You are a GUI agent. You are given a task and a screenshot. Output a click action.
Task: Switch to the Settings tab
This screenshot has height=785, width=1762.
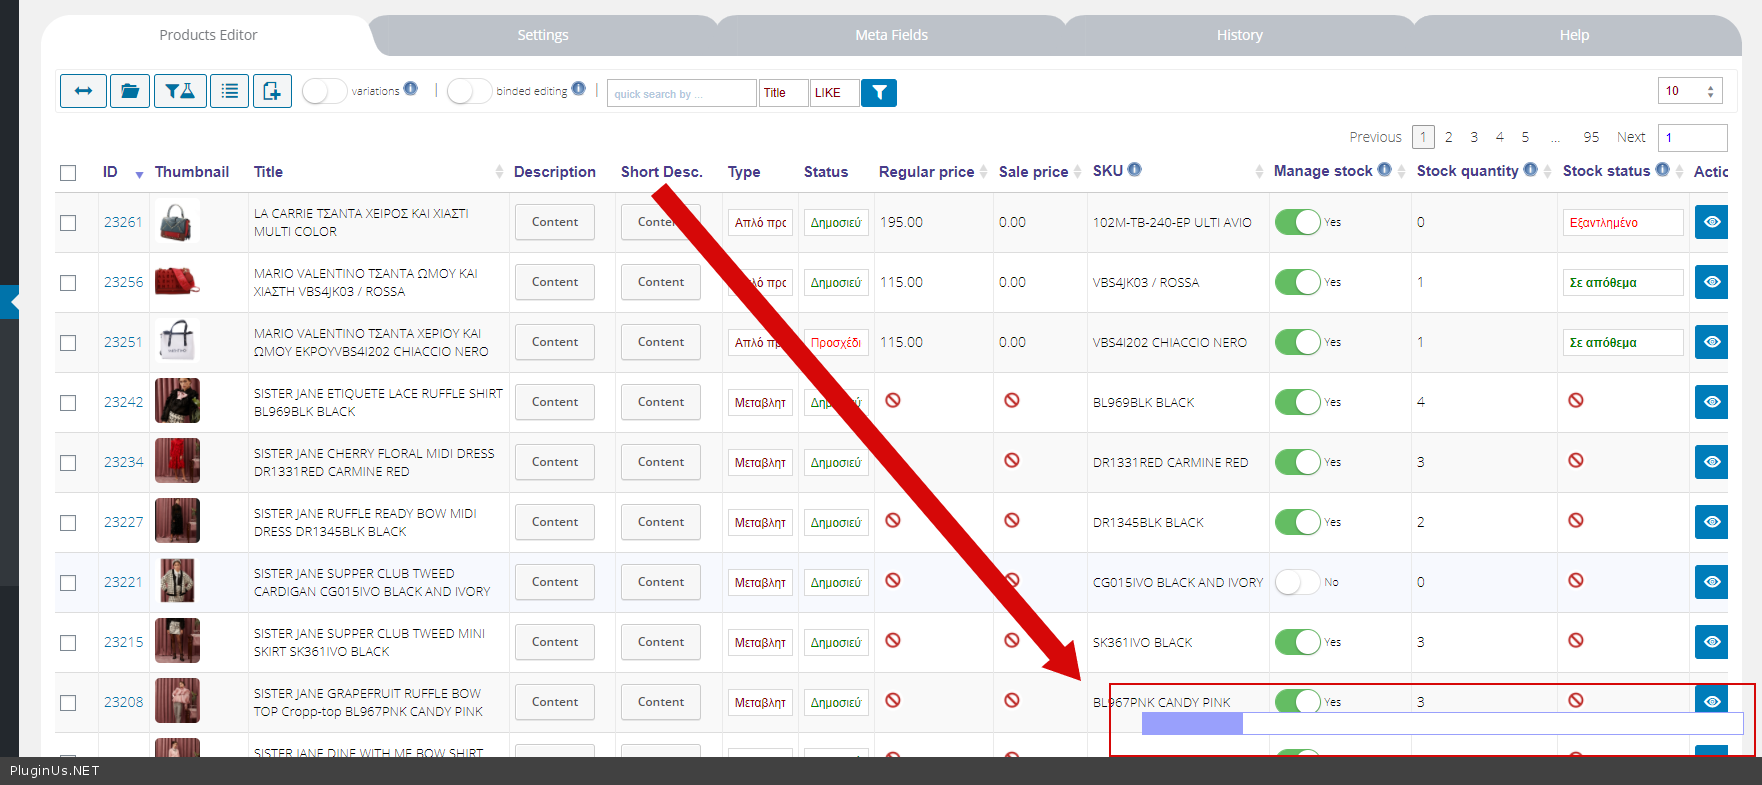coord(542,35)
